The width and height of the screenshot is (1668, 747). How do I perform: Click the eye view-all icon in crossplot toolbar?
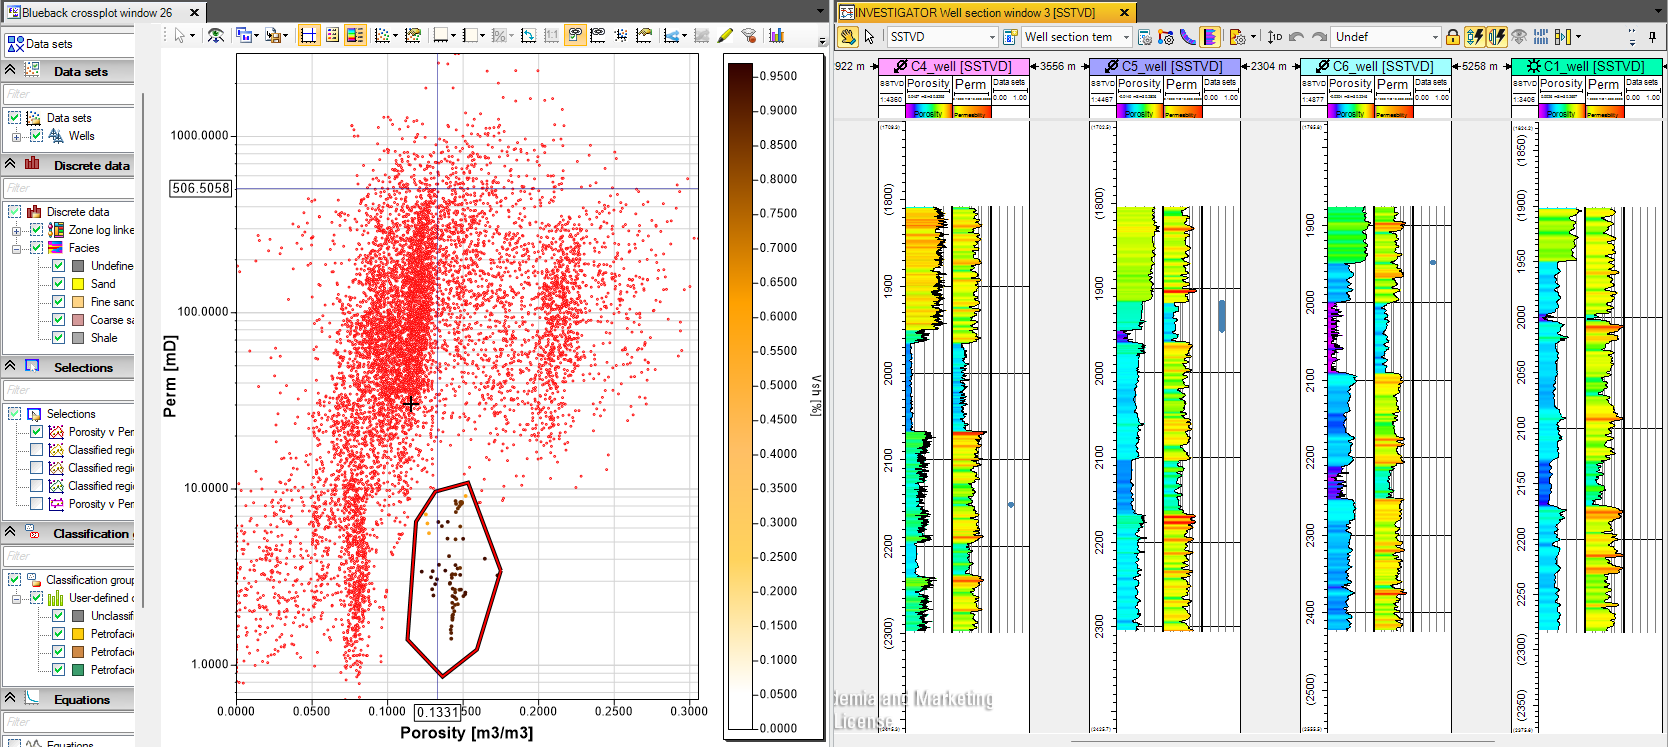click(215, 36)
